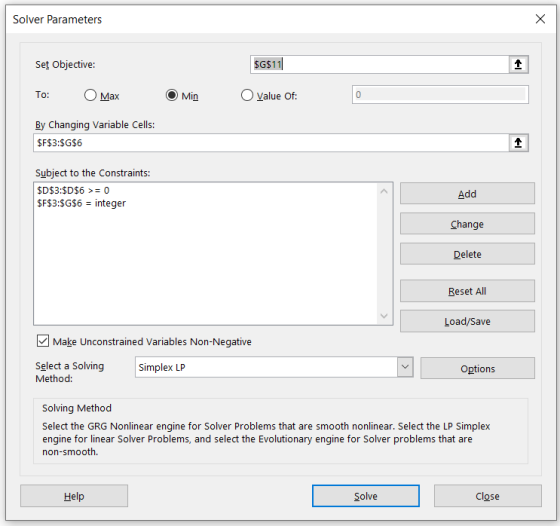The width and height of the screenshot is (560, 526).
Task: Click the Add constraint button
Action: pyautogui.click(x=467, y=194)
